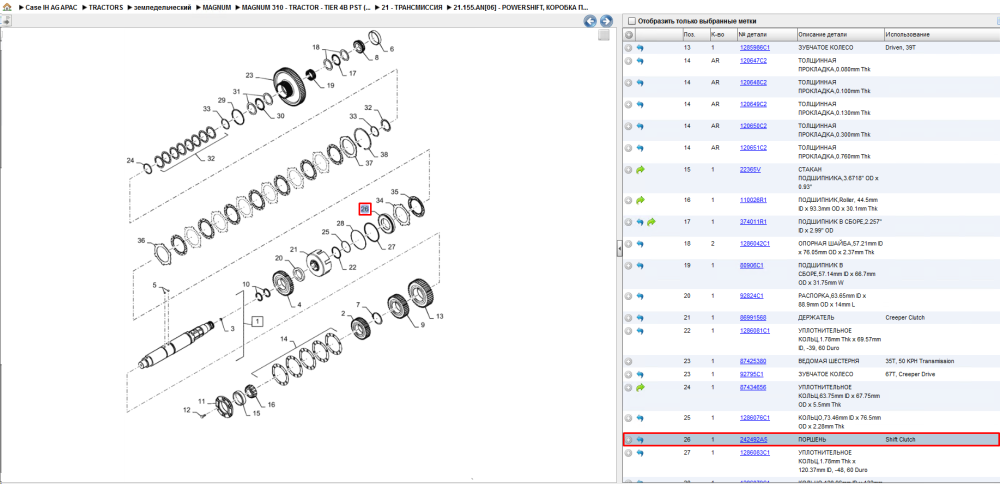Click callout number 23 on the diagram

click(x=249, y=75)
